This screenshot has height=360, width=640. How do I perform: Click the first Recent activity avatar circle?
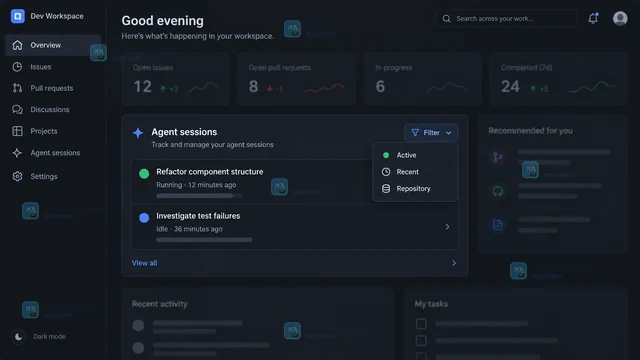pyautogui.click(x=138, y=325)
